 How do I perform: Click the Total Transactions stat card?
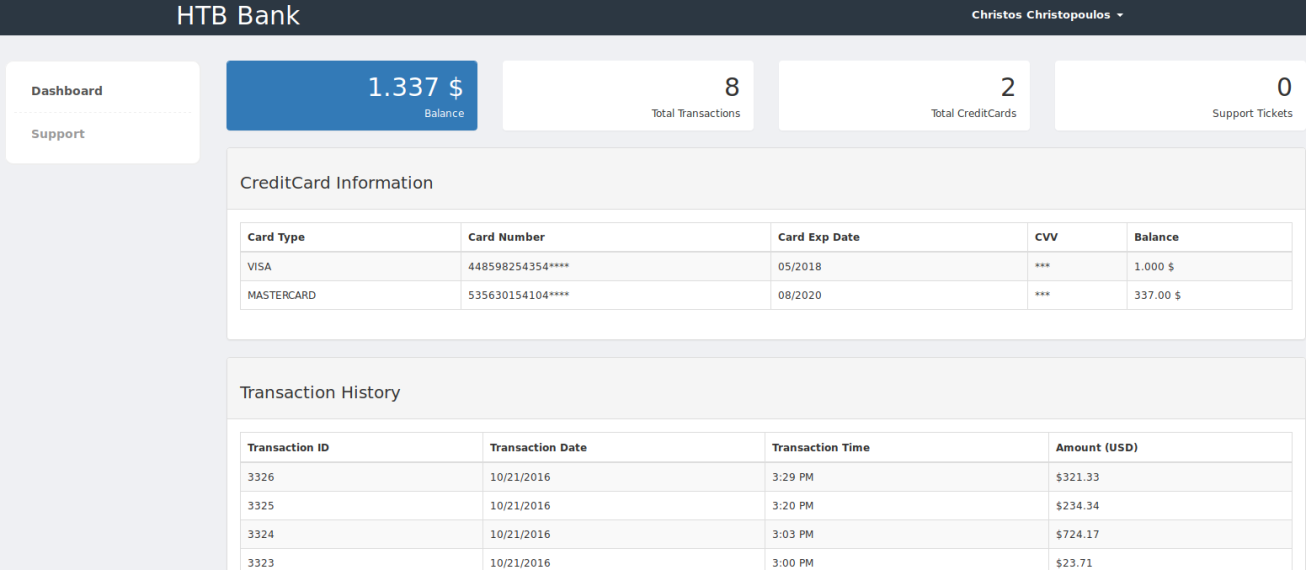[628, 96]
